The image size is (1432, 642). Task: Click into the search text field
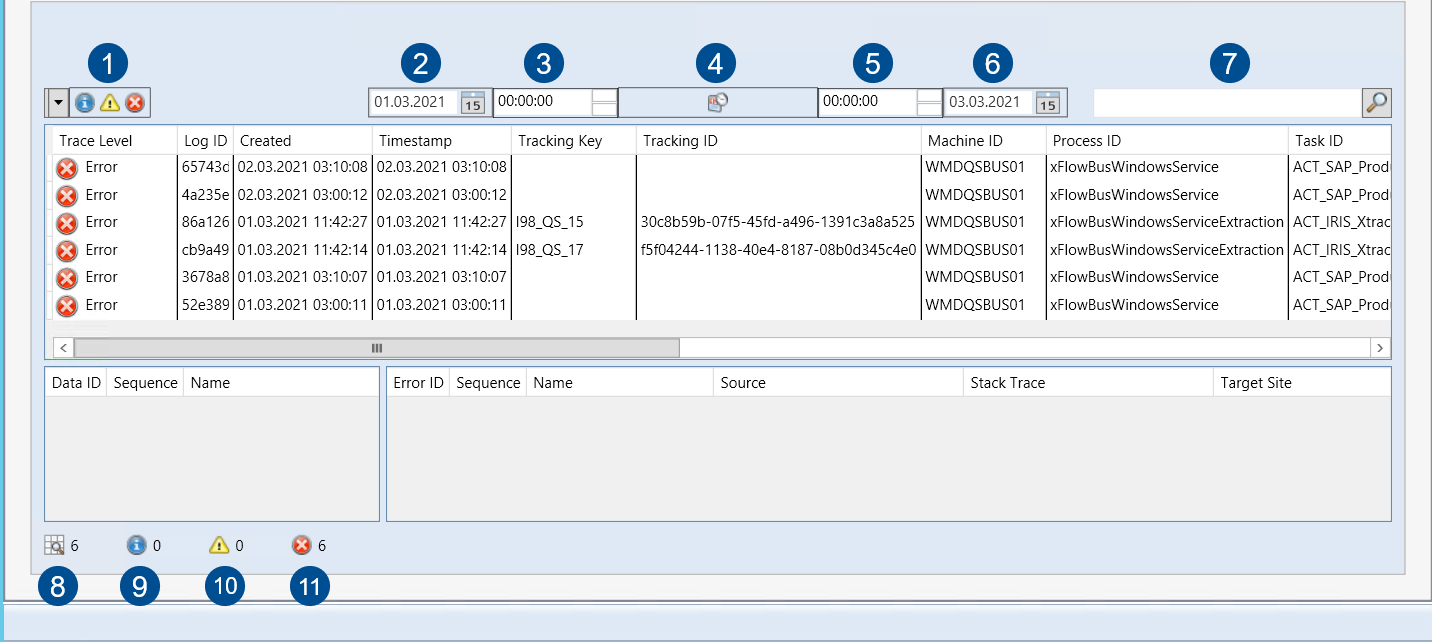click(x=1226, y=102)
